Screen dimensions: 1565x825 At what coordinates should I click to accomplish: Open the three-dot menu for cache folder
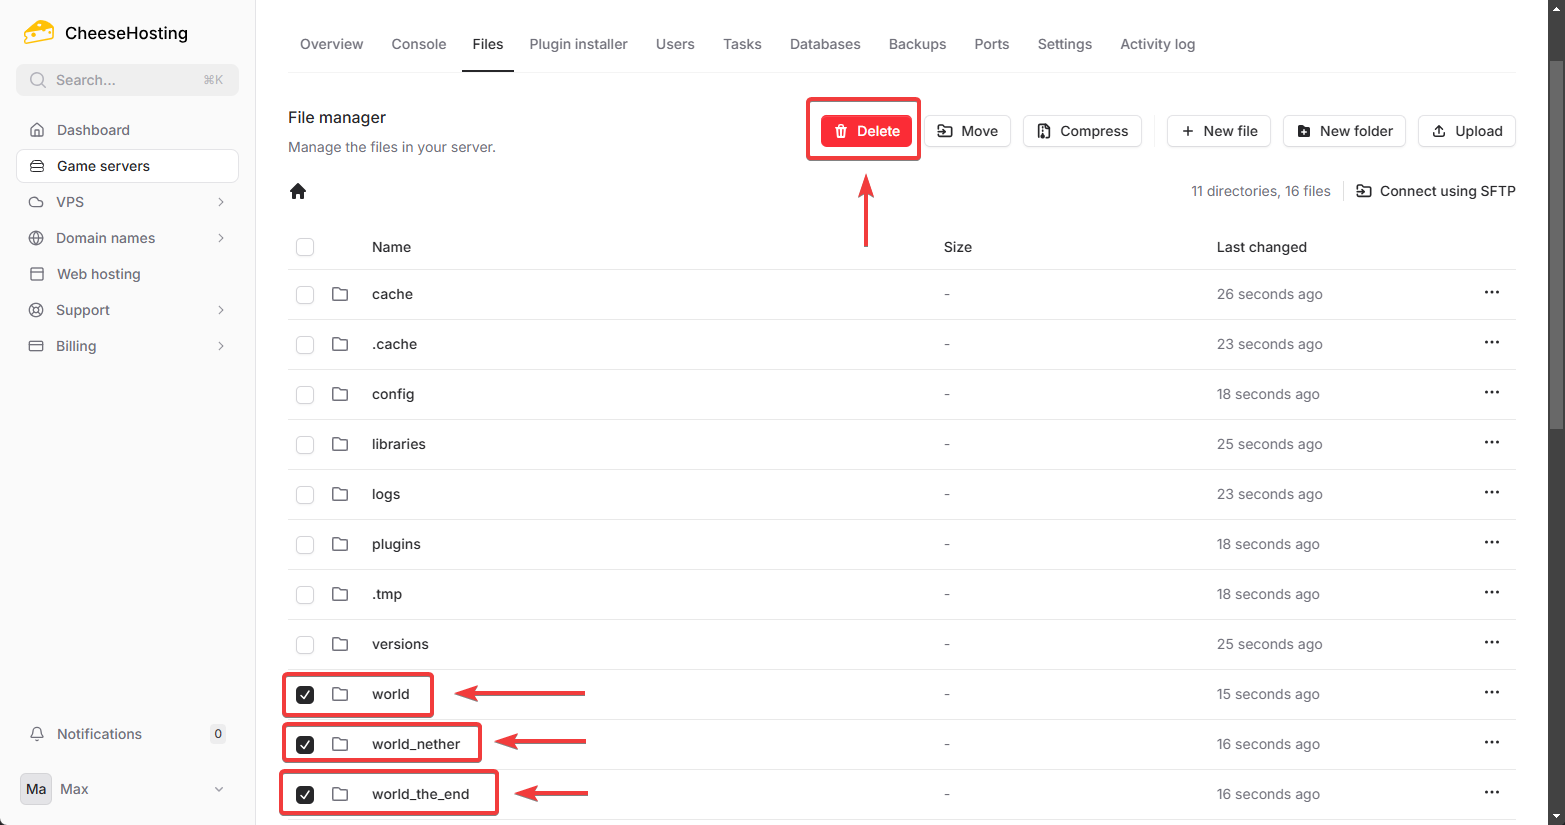click(1491, 293)
